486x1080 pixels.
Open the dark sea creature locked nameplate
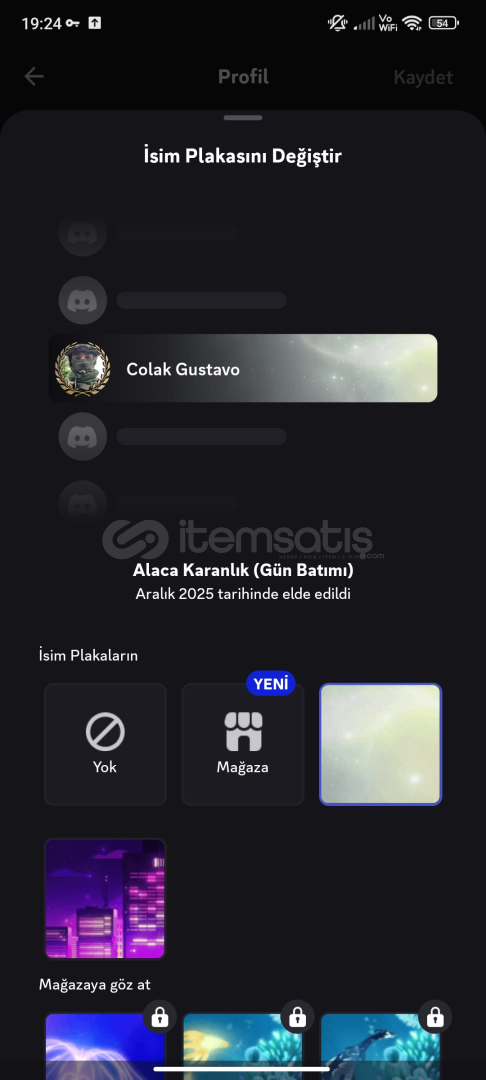(381, 1046)
